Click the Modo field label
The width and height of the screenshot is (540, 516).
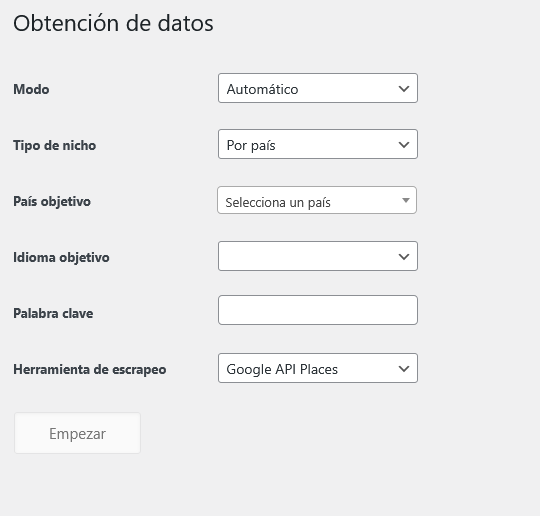pos(31,90)
